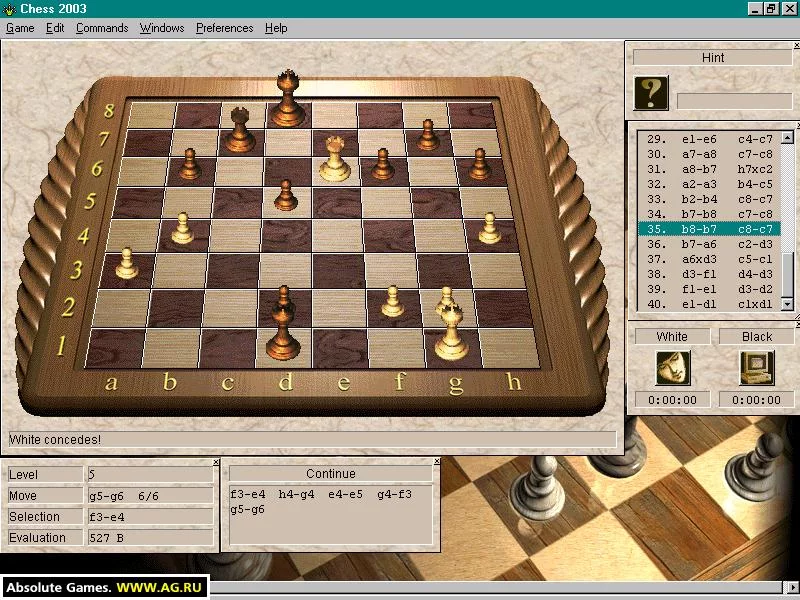
Task: Select move 31 black move h7xc2
Action: click(x=755, y=169)
